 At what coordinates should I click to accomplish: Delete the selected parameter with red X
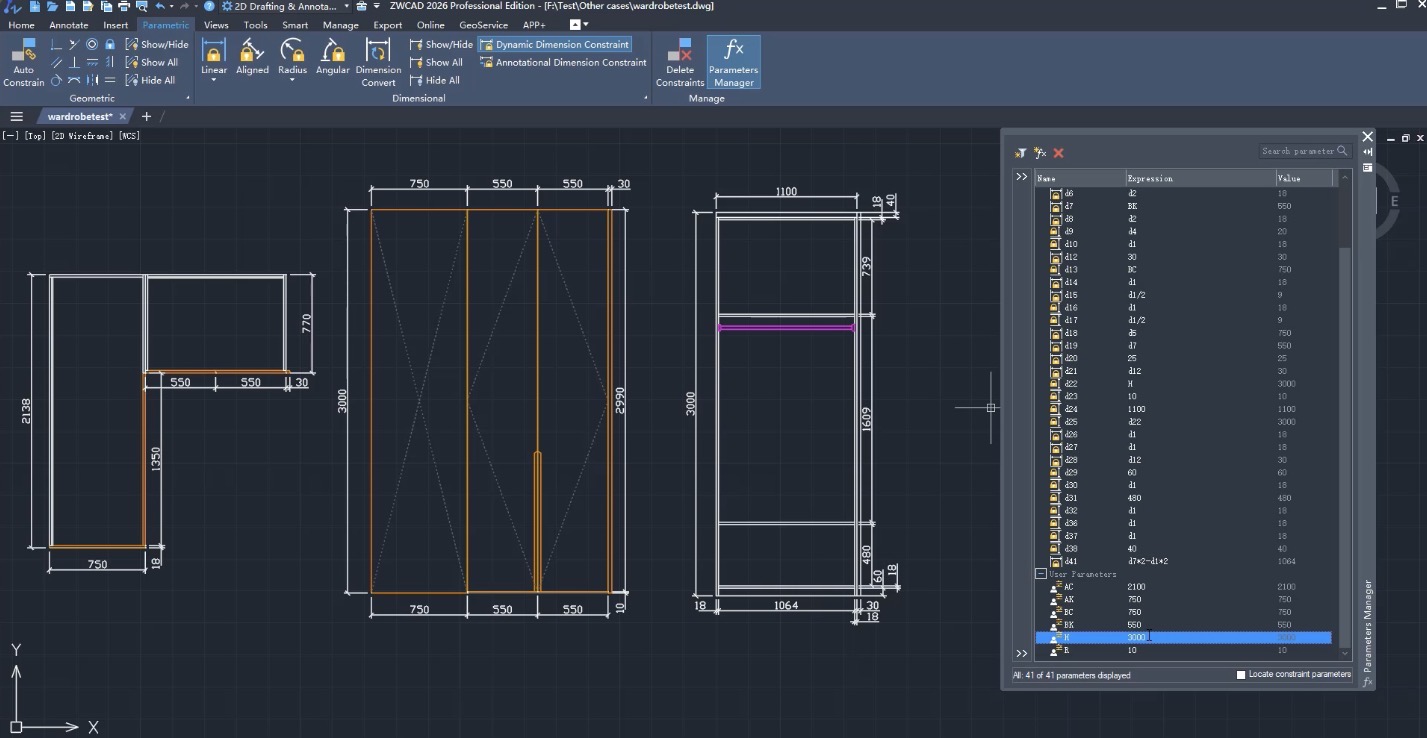1058,153
